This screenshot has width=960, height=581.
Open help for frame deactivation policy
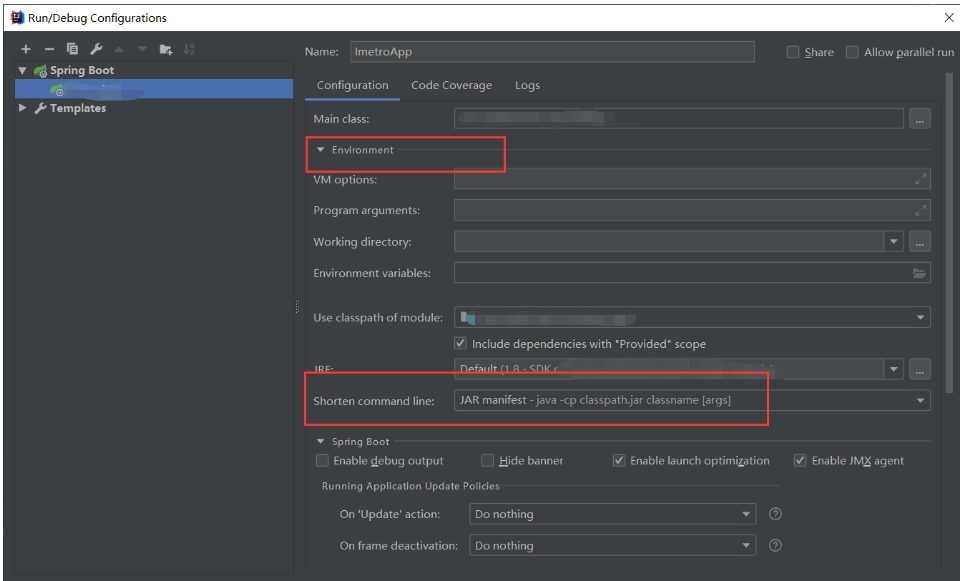click(x=775, y=545)
